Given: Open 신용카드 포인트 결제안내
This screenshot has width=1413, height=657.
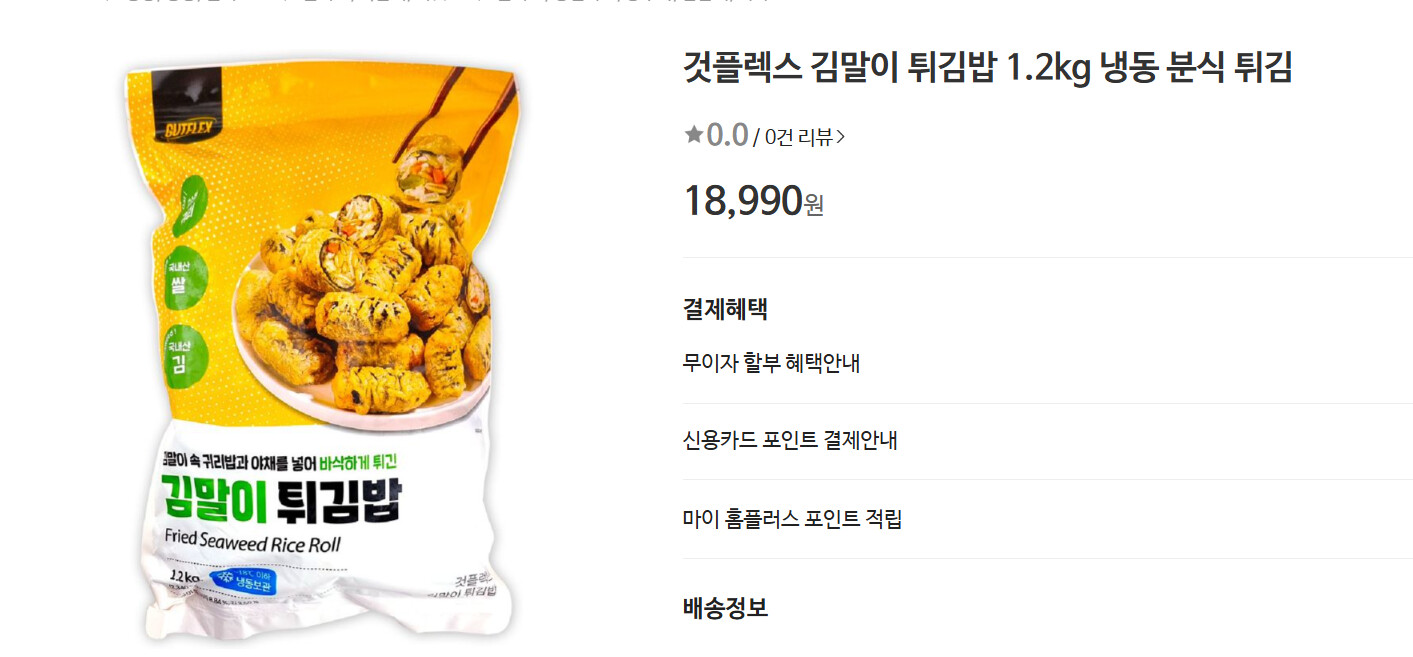Looking at the screenshot, I should pyautogui.click(x=790, y=440).
